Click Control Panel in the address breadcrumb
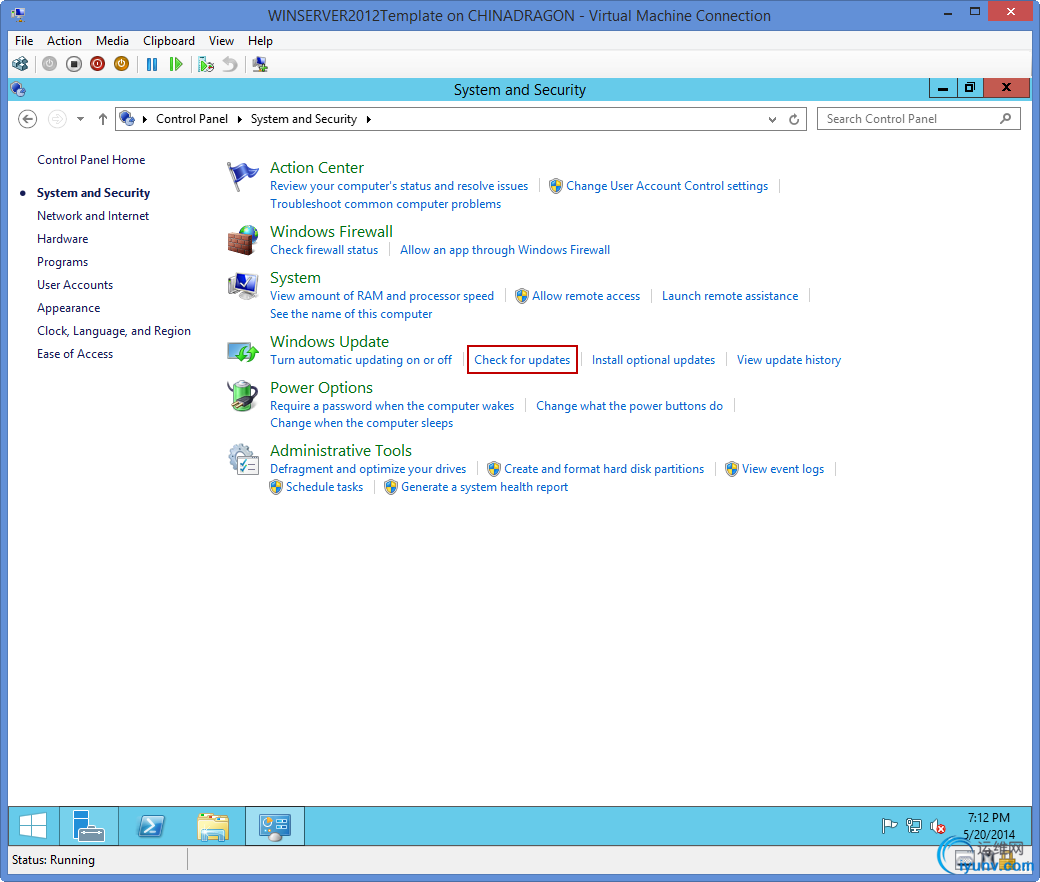This screenshot has width=1040, height=882. point(192,119)
